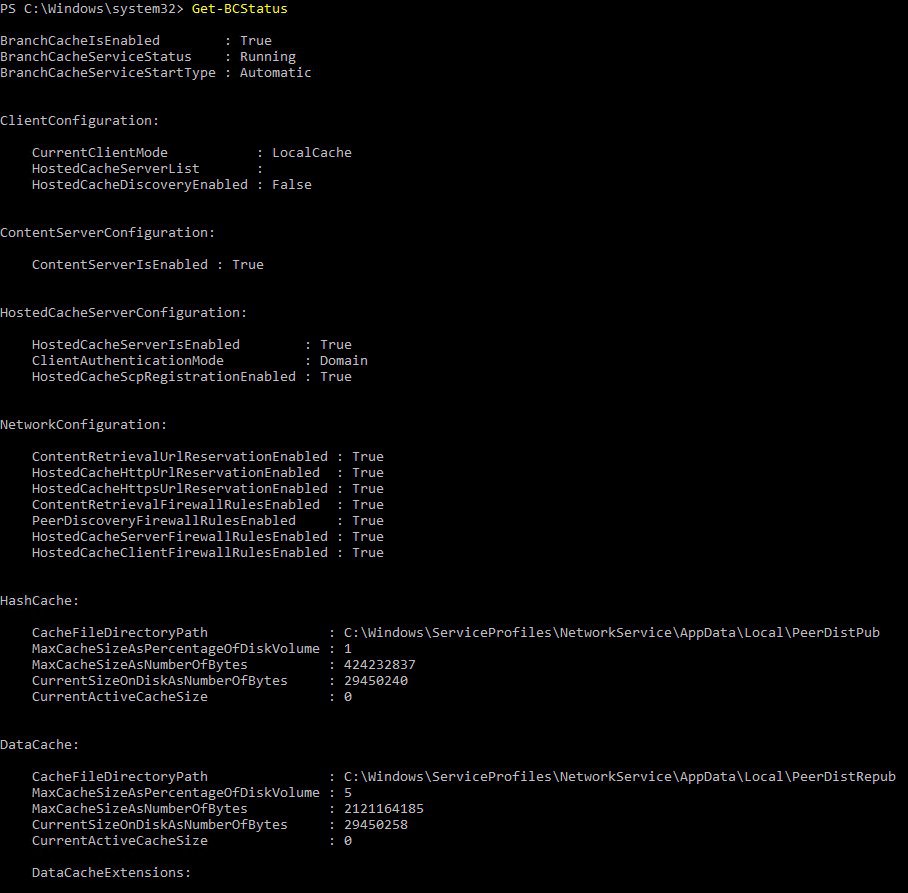908x893 pixels.
Task: Click the HostedCacheDiscoveryEnabled False value
Action: coord(291,184)
